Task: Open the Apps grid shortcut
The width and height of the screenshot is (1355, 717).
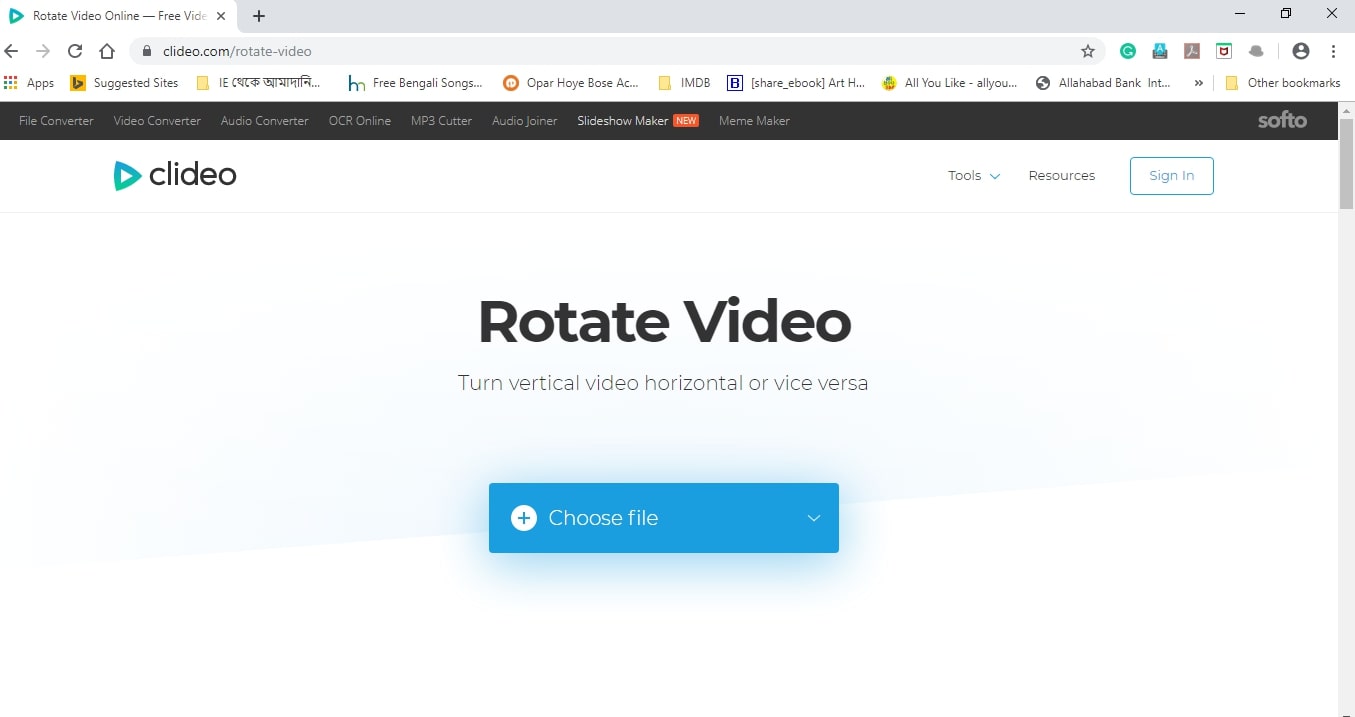Action: (x=29, y=83)
